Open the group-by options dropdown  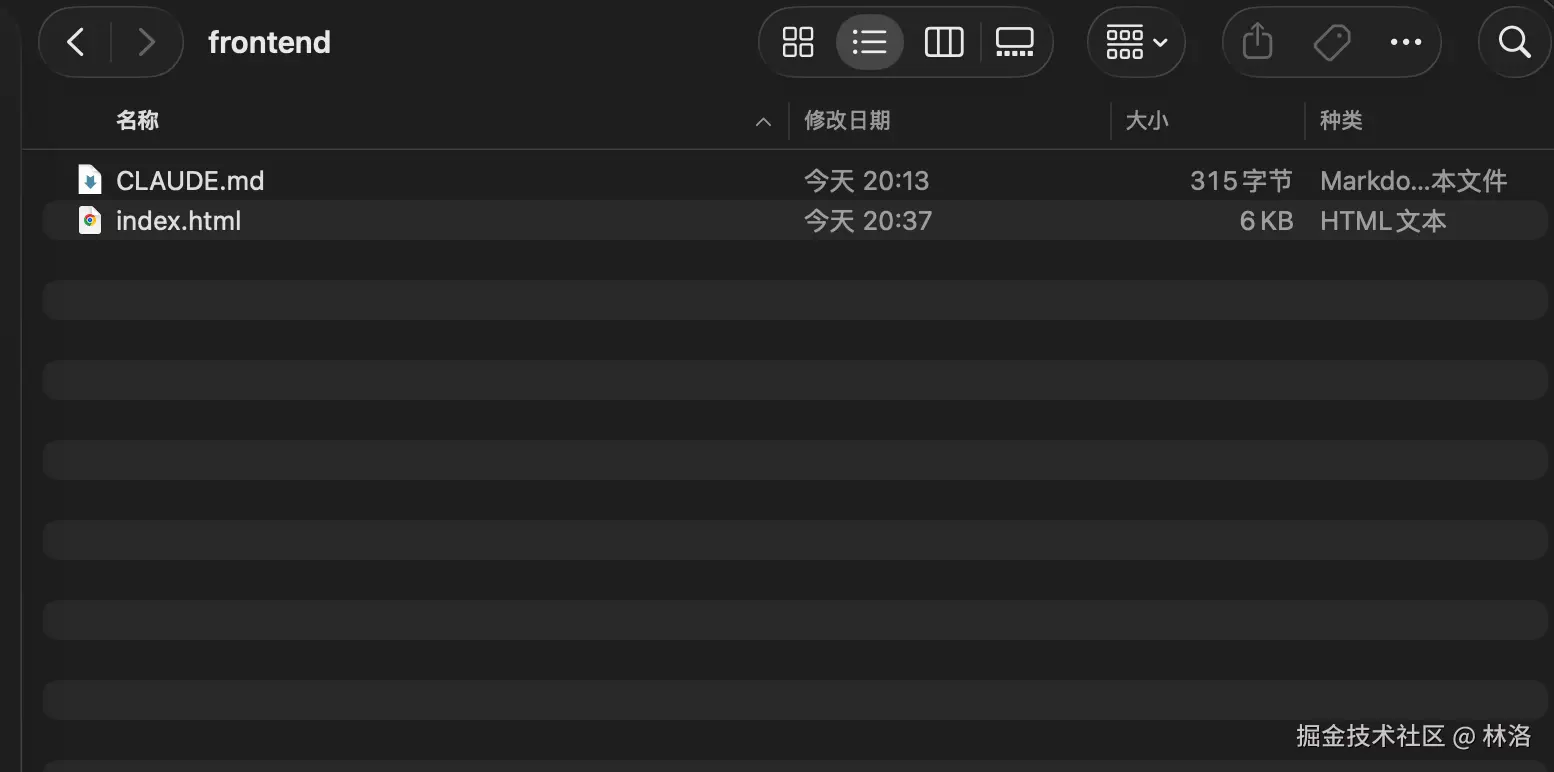coord(1136,42)
